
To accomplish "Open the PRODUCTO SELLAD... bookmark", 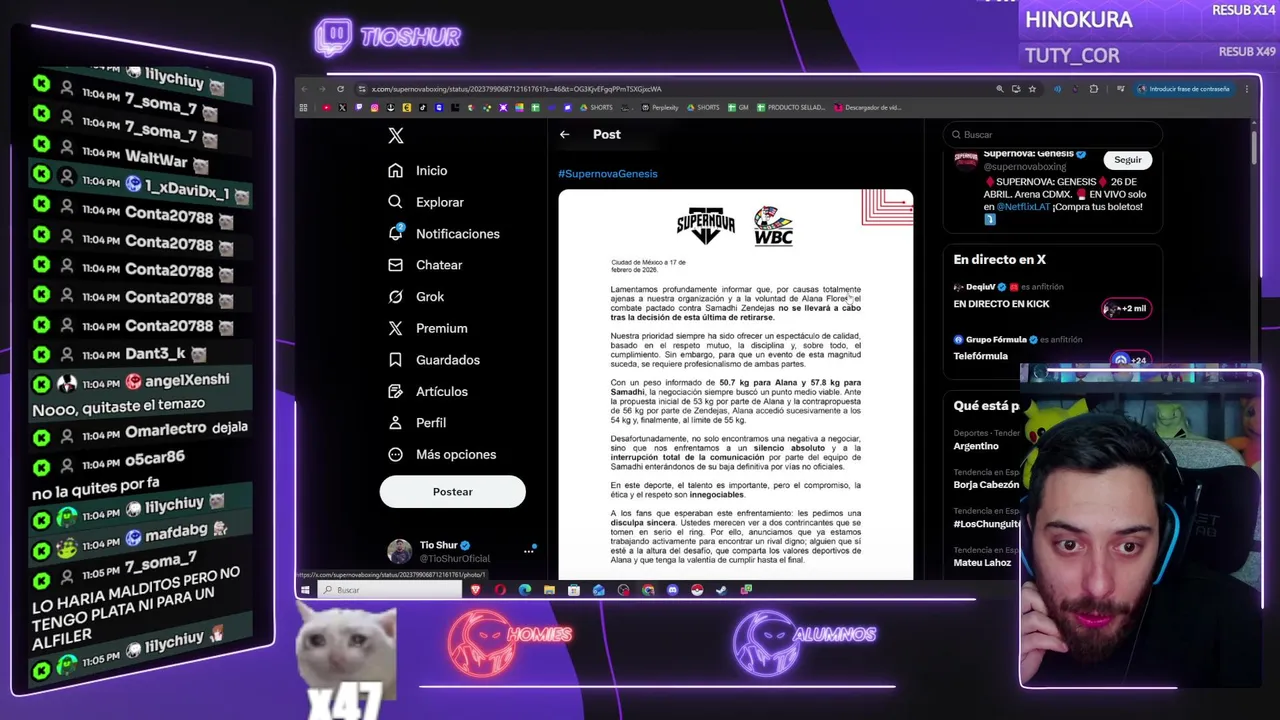I will pos(791,108).
